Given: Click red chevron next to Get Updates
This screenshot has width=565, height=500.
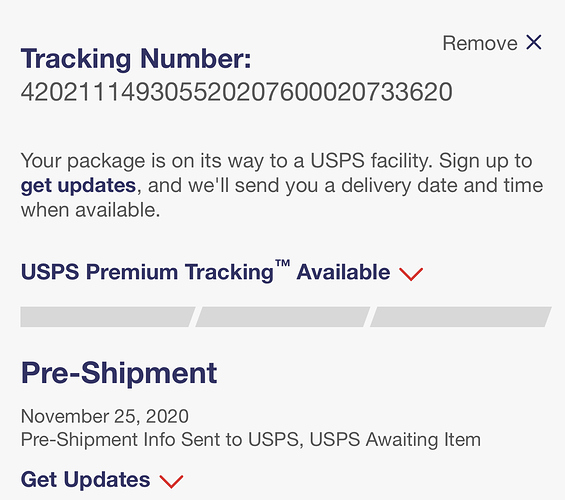Looking at the screenshot, I should pyautogui.click(x=172, y=481).
